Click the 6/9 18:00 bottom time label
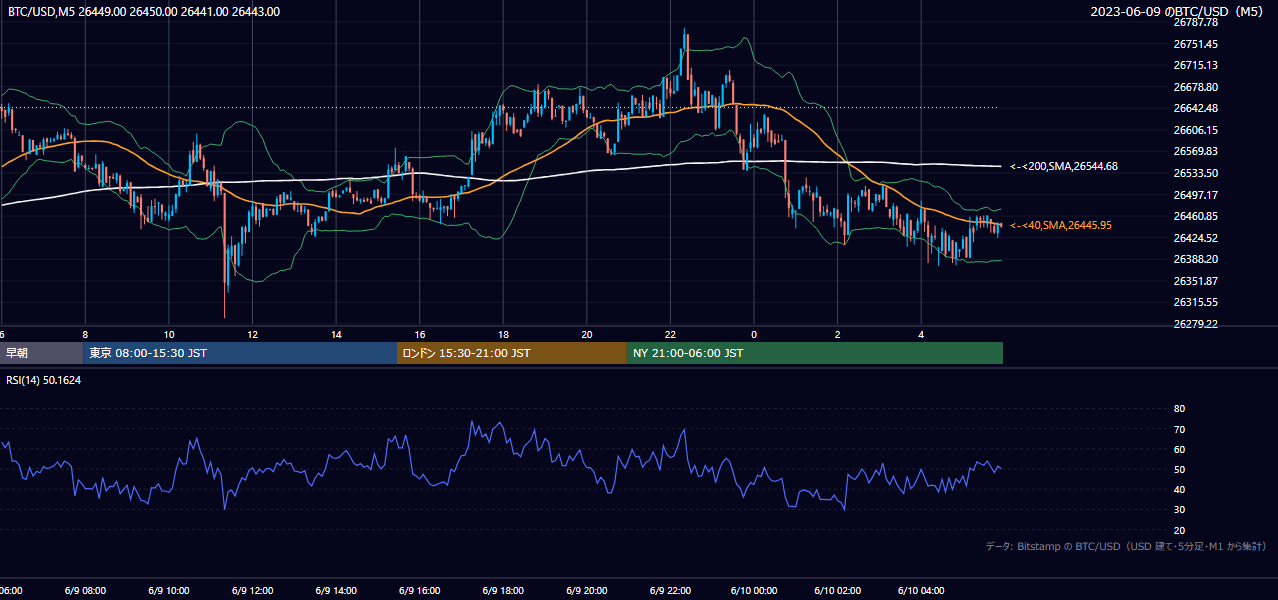Image resolution: width=1278 pixels, height=600 pixels. pyautogui.click(x=504, y=591)
